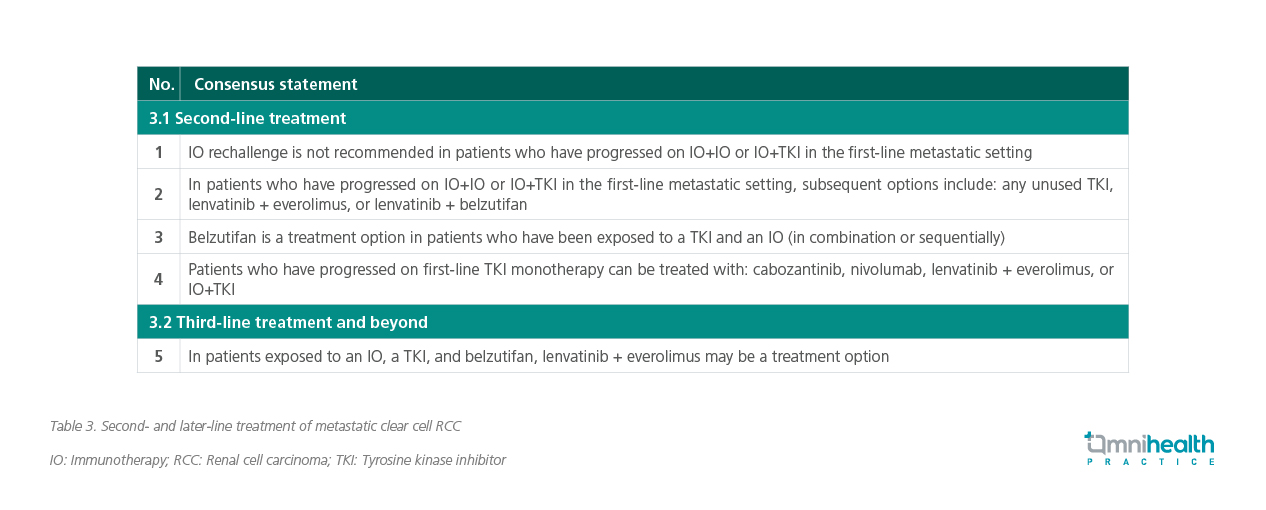Viewport: 1266px width, 510px height.
Task: Click the IO rechallenge not recommended statement
Action: (610, 153)
